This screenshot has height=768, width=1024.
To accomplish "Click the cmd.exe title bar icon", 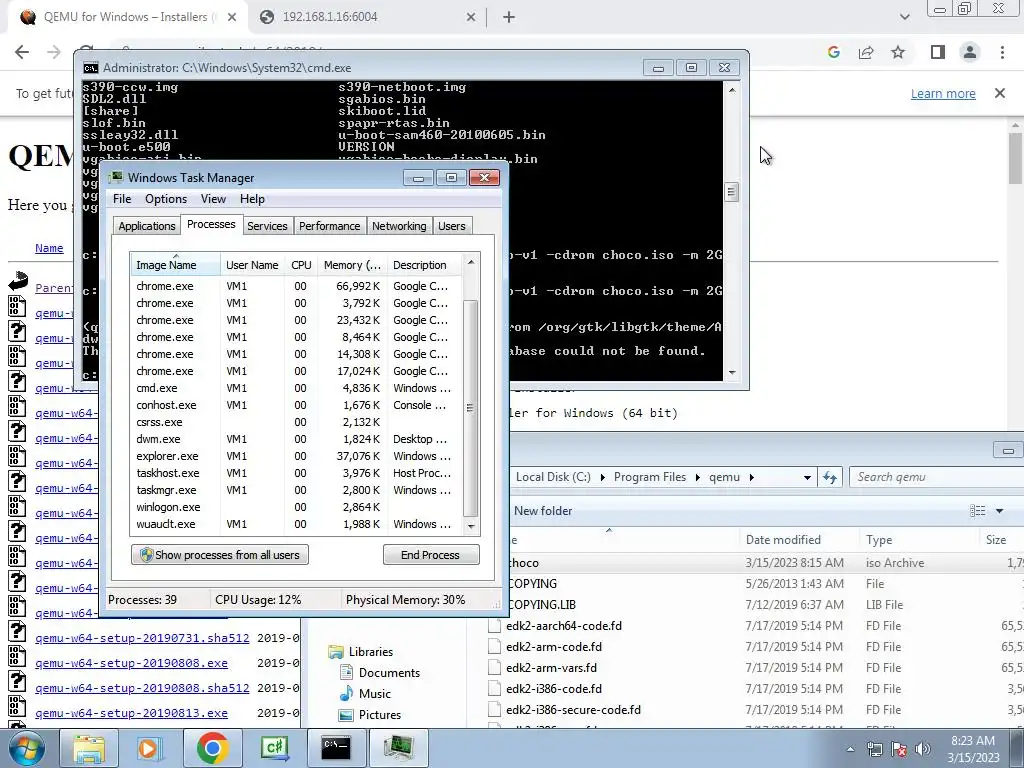I will click(91, 68).
